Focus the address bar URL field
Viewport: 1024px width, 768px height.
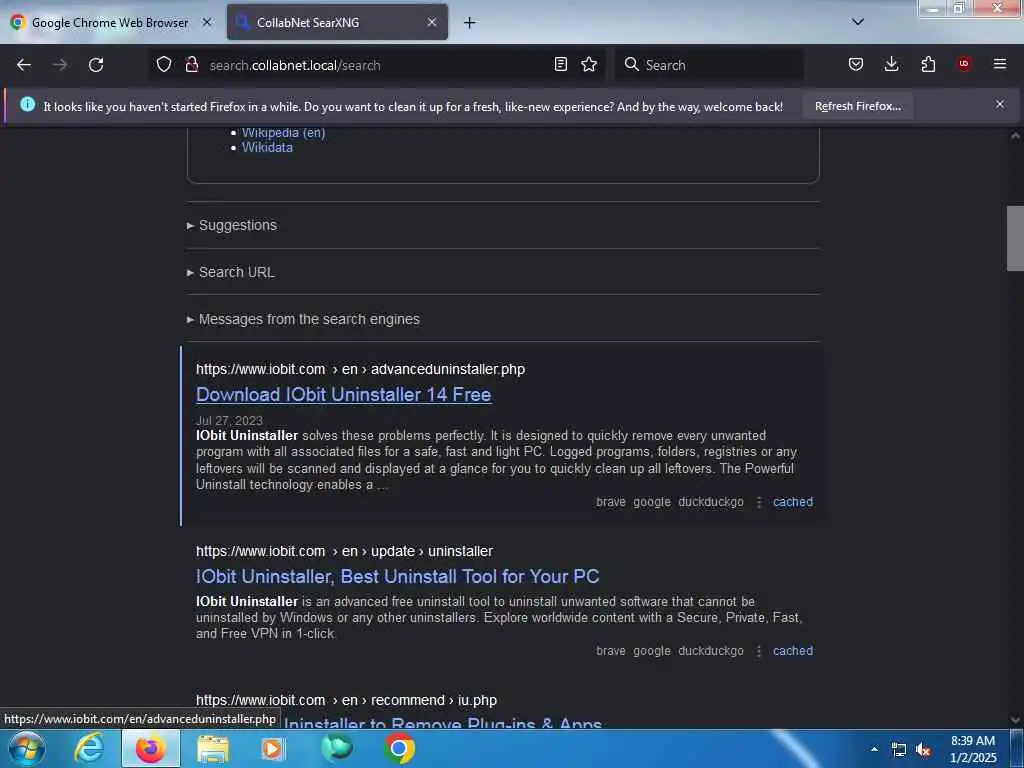pyautogui.click(x=376, y=65)
